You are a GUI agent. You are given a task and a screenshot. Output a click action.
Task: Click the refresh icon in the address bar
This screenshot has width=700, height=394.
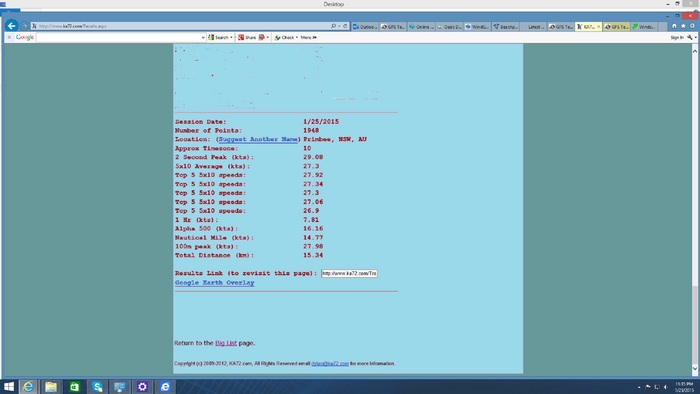point(345,26)
